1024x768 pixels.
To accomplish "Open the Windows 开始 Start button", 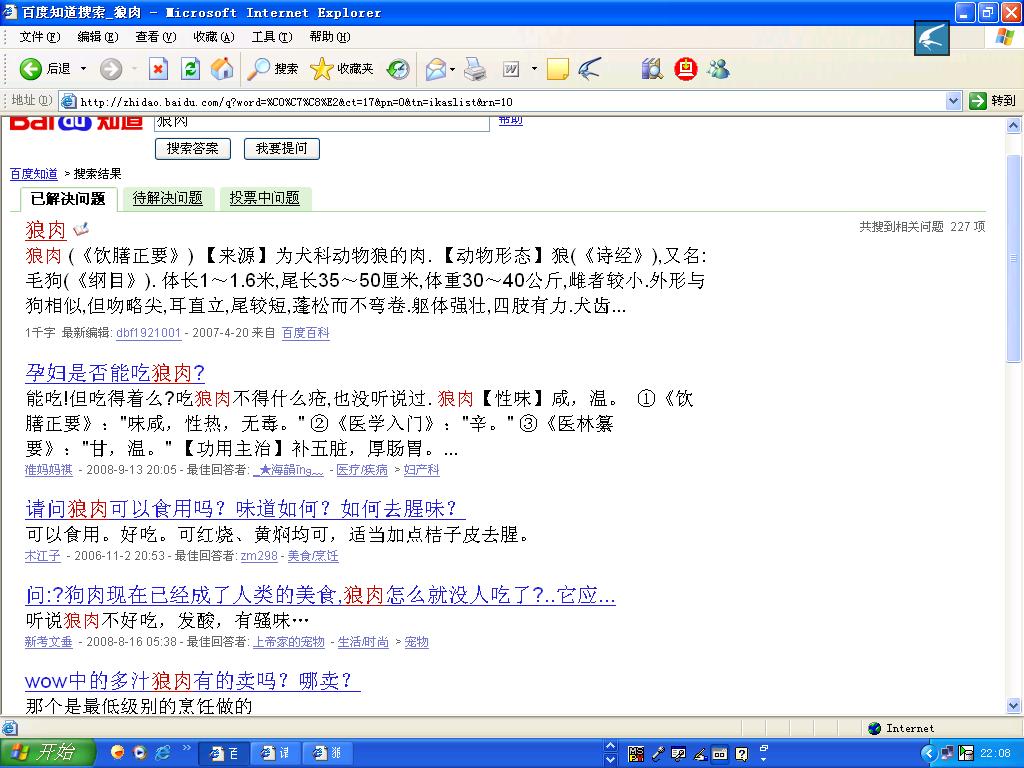I will [48, 753].
